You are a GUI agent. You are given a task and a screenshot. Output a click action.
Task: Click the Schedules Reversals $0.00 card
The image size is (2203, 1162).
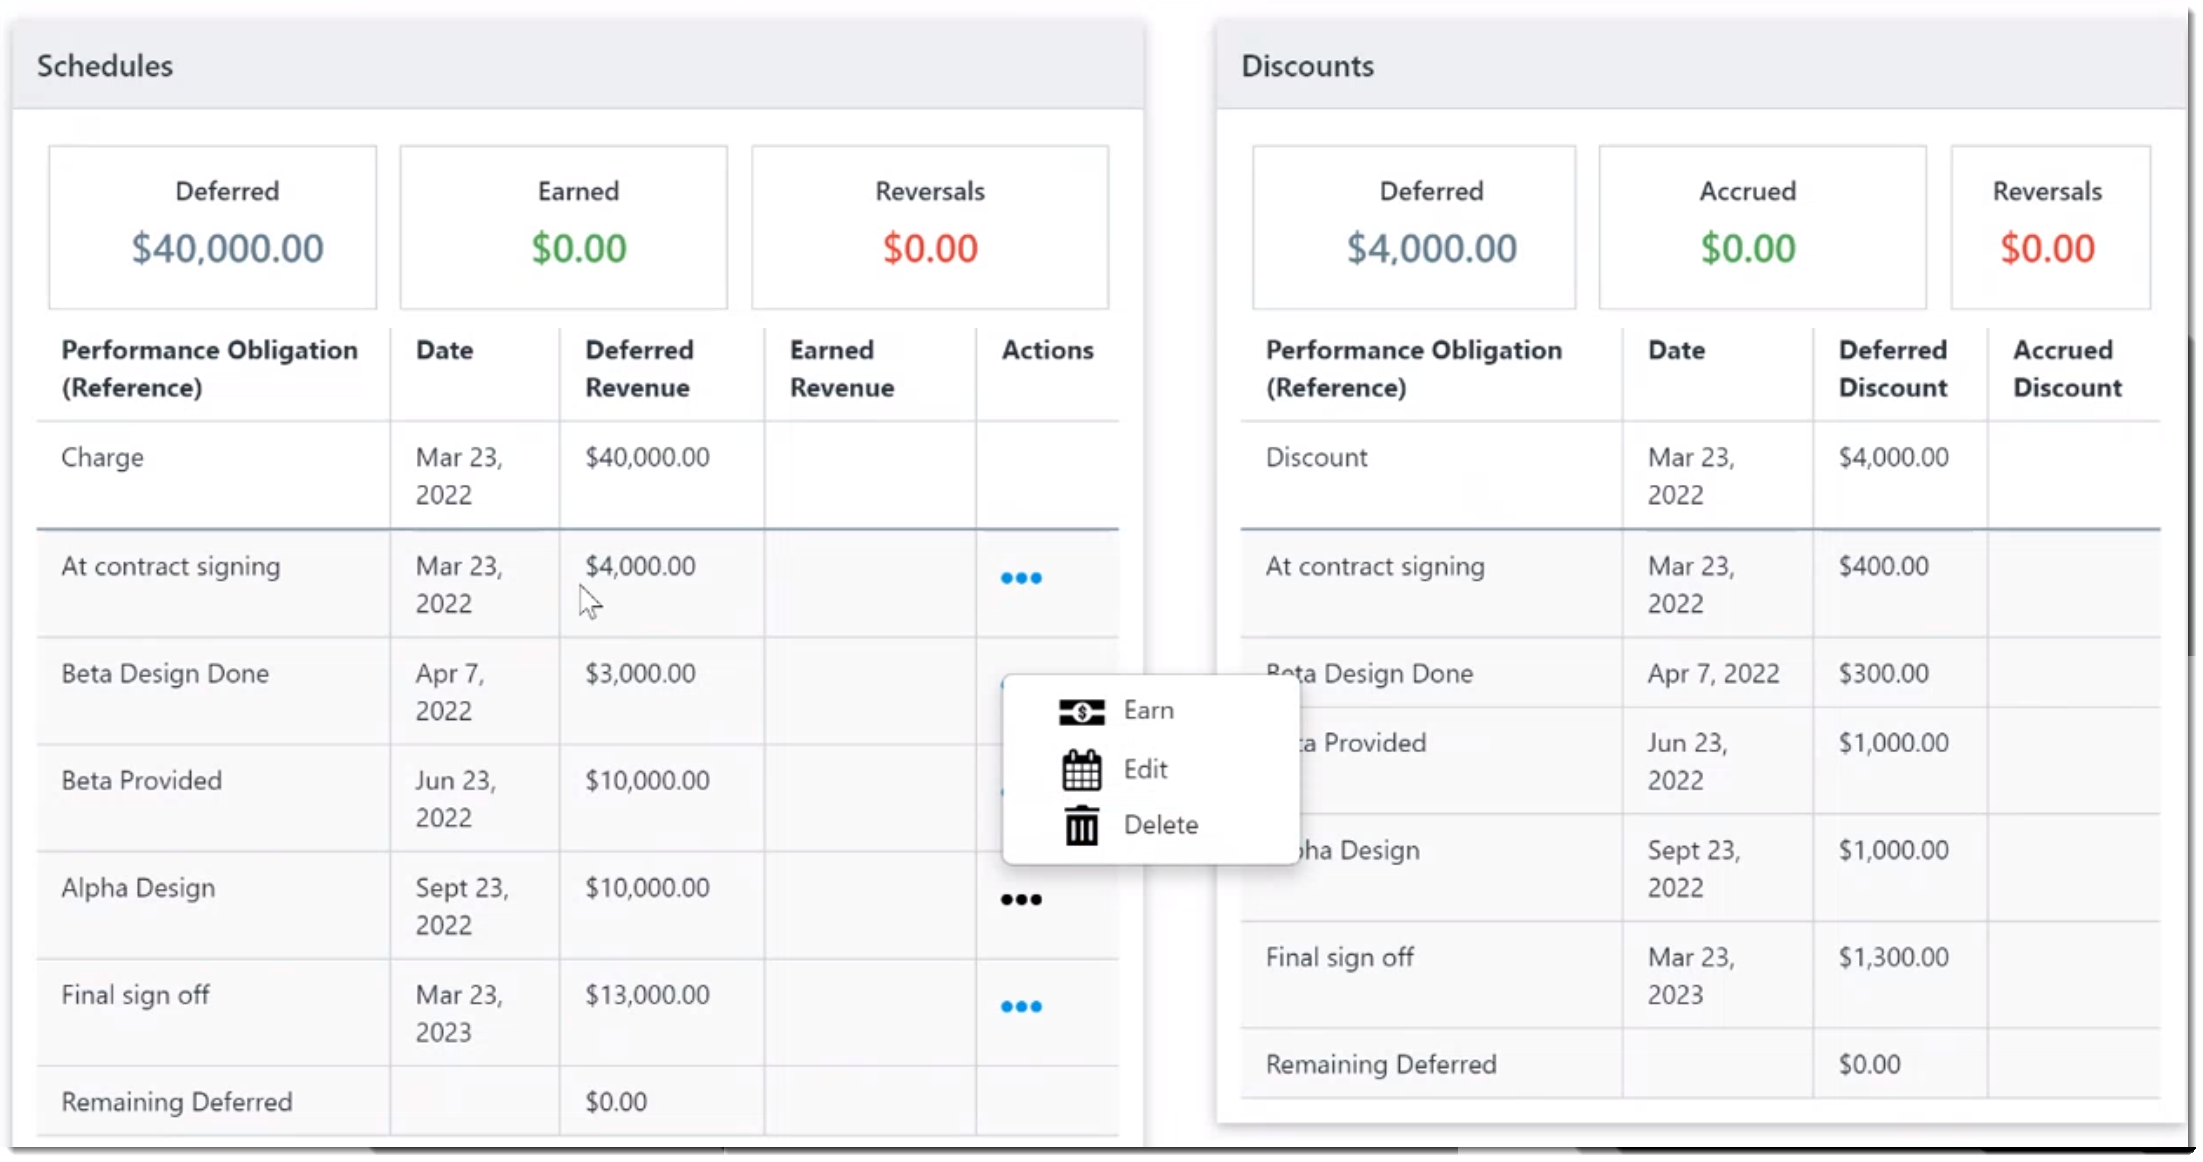click(x=930, y=227)
